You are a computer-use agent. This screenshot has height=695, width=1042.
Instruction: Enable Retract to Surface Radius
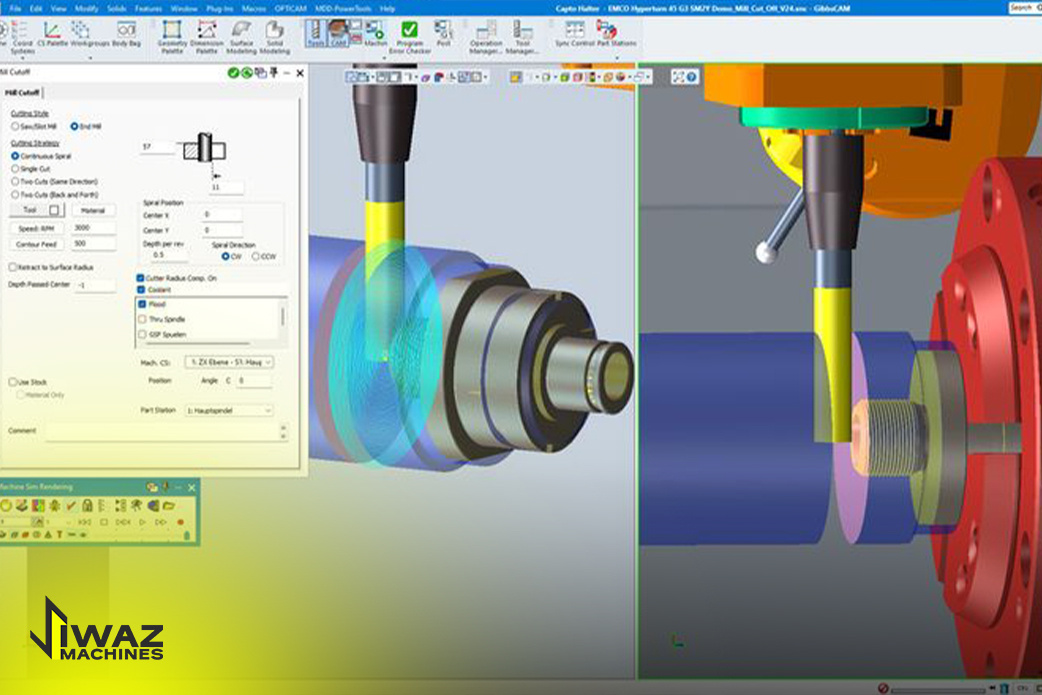51,267
